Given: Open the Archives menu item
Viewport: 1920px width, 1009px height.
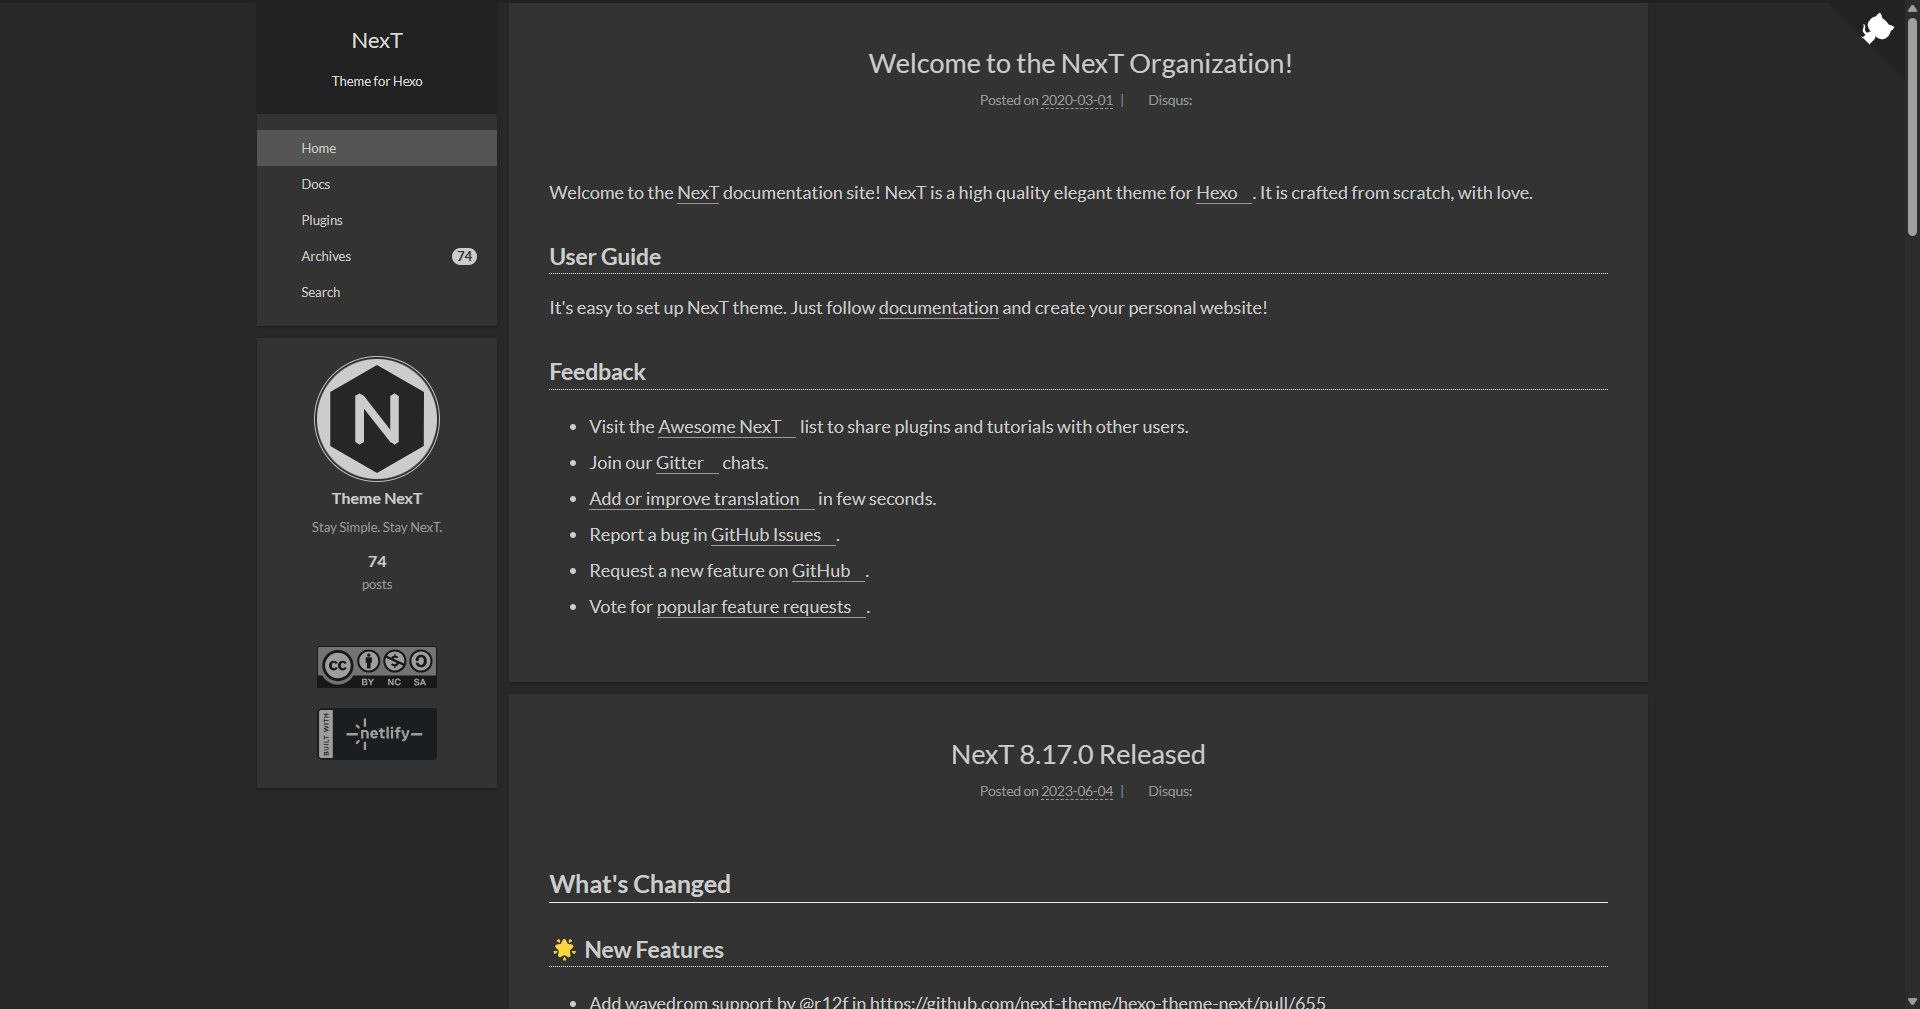Looking at the screenshot, I should pyautogui.click(x=377, y=256).
